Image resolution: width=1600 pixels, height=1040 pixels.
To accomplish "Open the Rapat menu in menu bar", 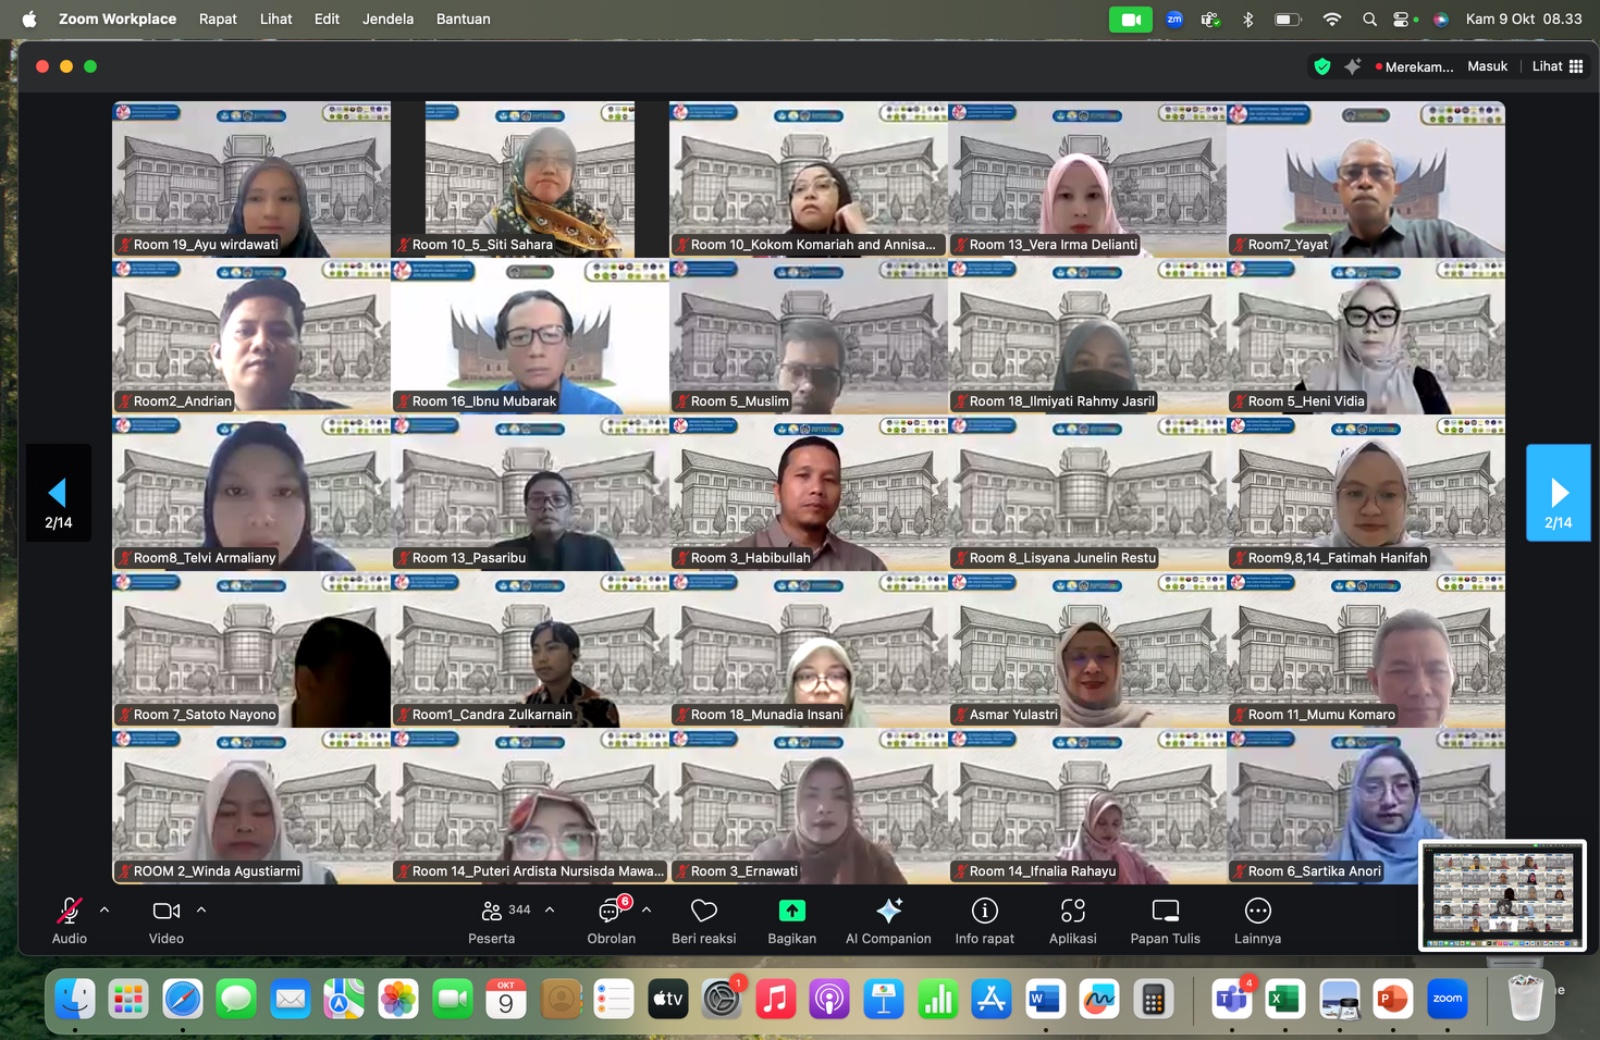I will coord(217,19).
